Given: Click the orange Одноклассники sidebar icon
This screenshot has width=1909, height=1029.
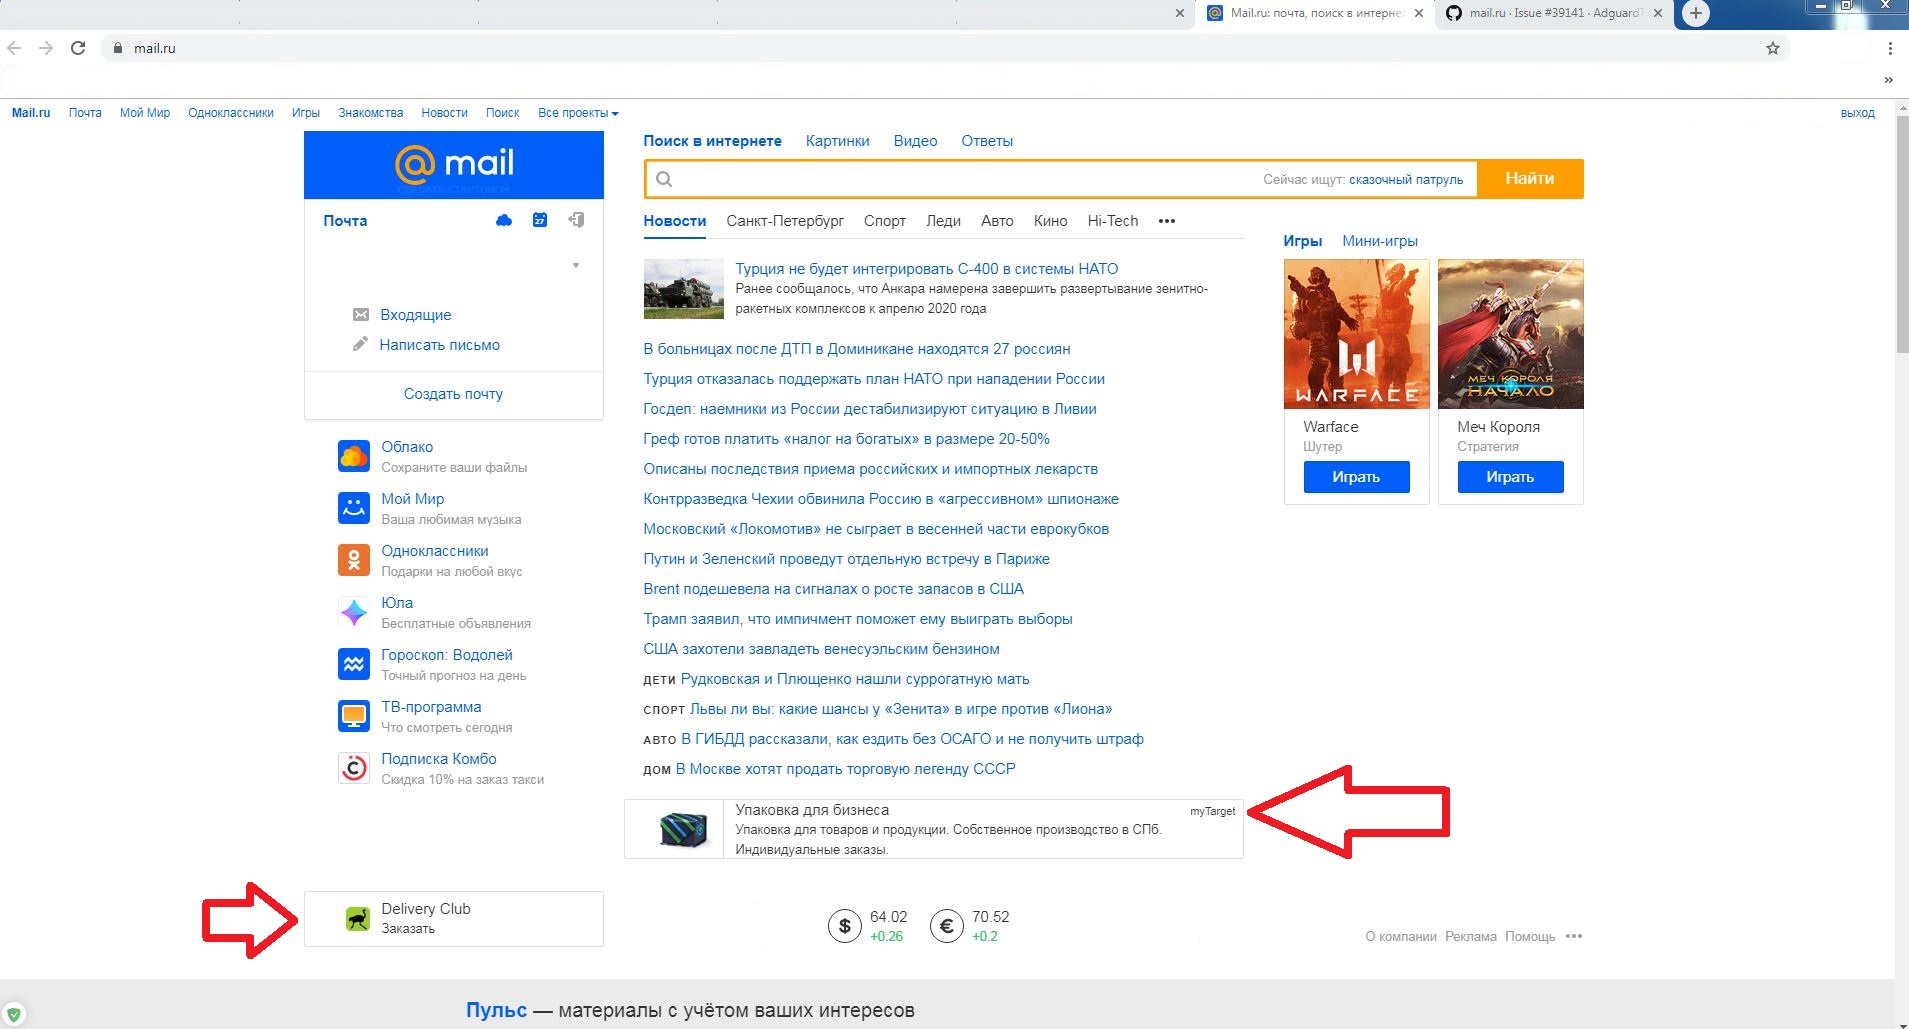Looking at the screenshot, I should pyautogui.click(x=355, y=560).
